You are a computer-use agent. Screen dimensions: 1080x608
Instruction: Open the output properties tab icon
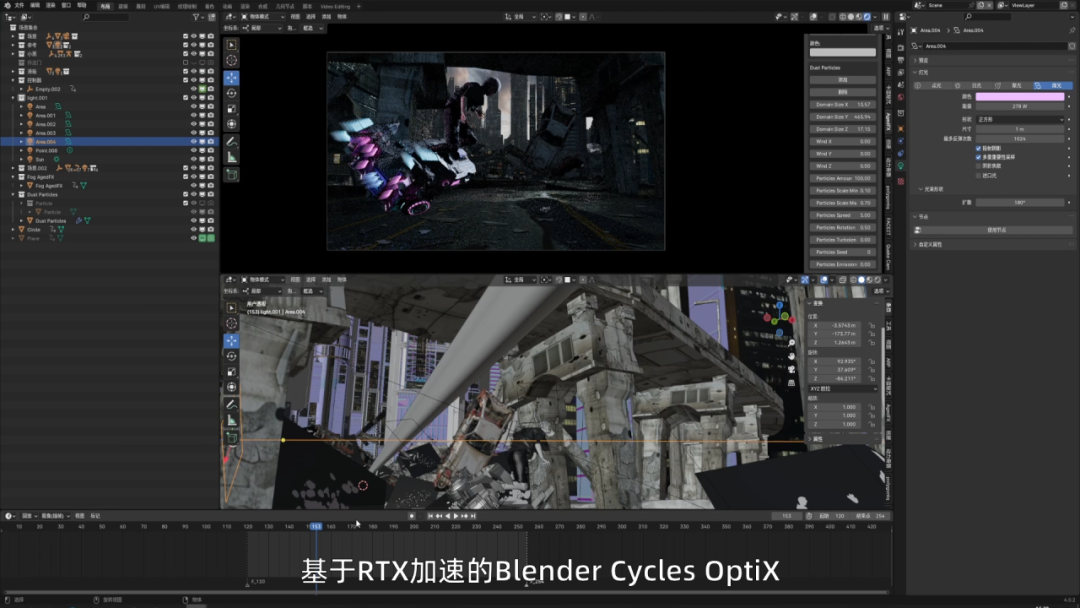tap(901, 60)
